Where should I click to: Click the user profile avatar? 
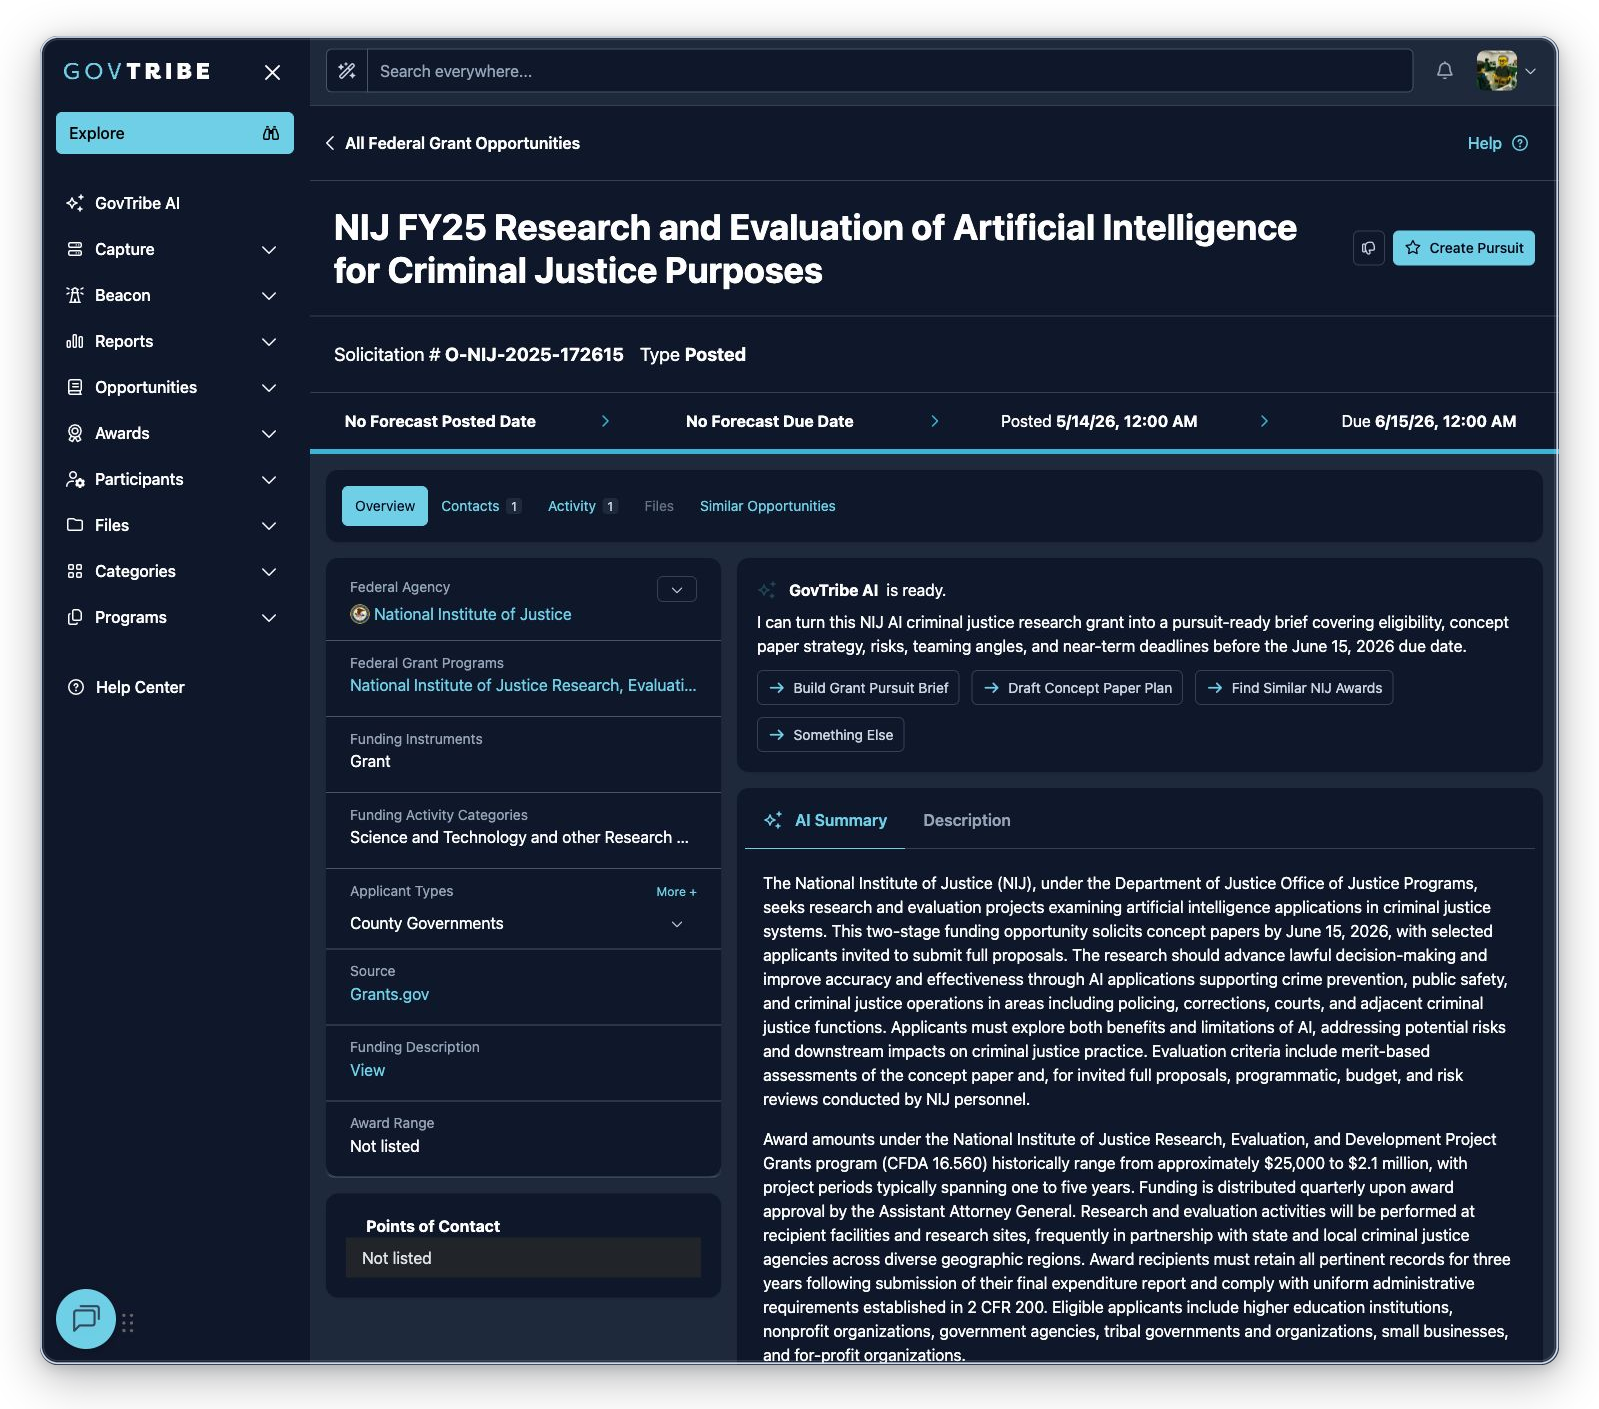[1497, 71]
